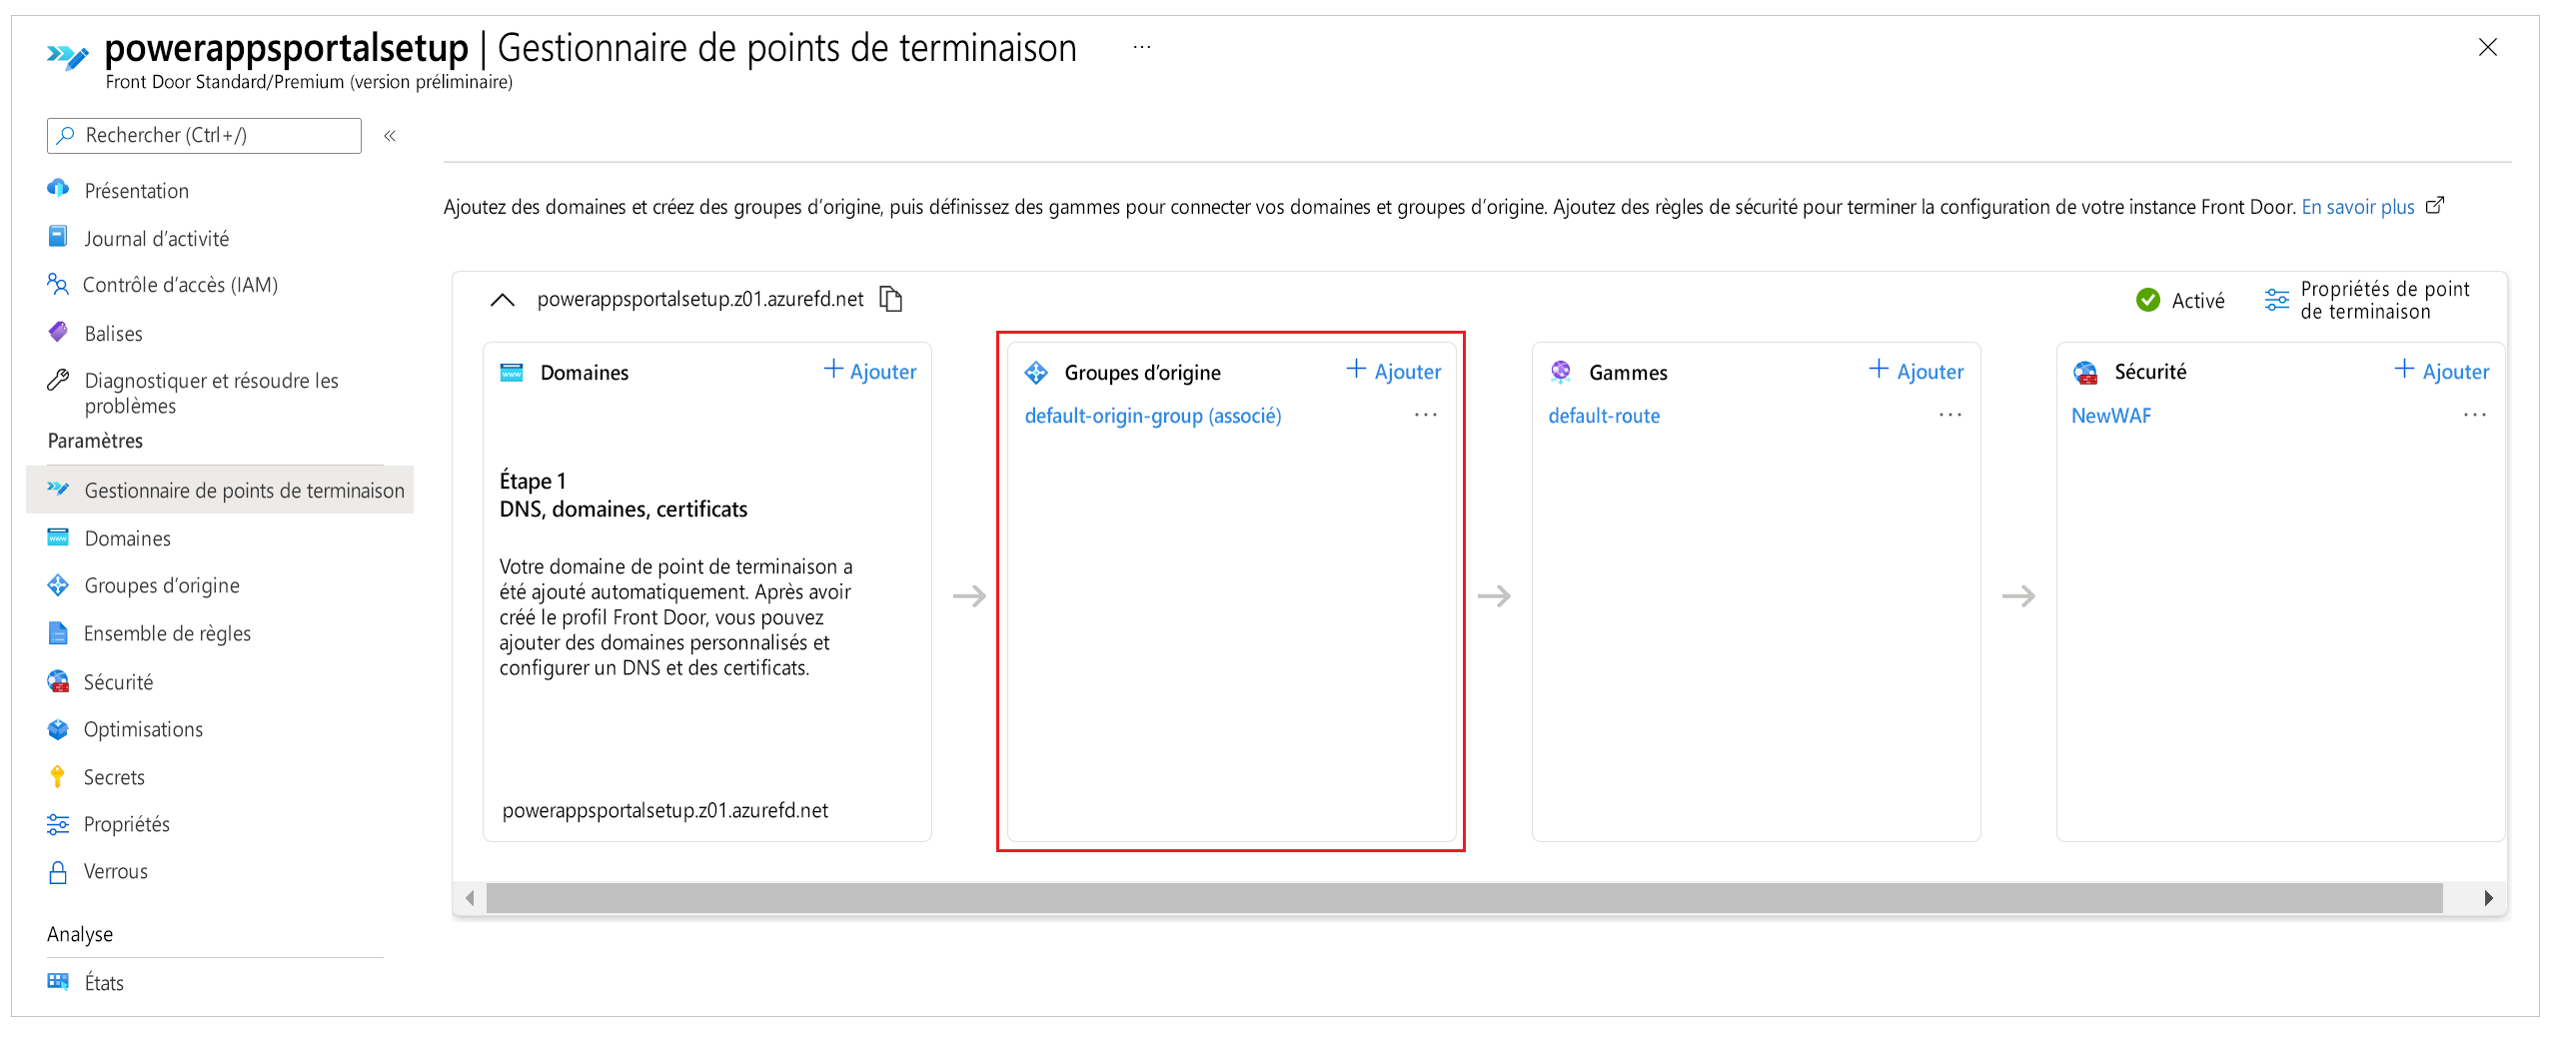Click the Présentation cloud icon
The image size is (2576, 1047).
(x=58, y=189)
